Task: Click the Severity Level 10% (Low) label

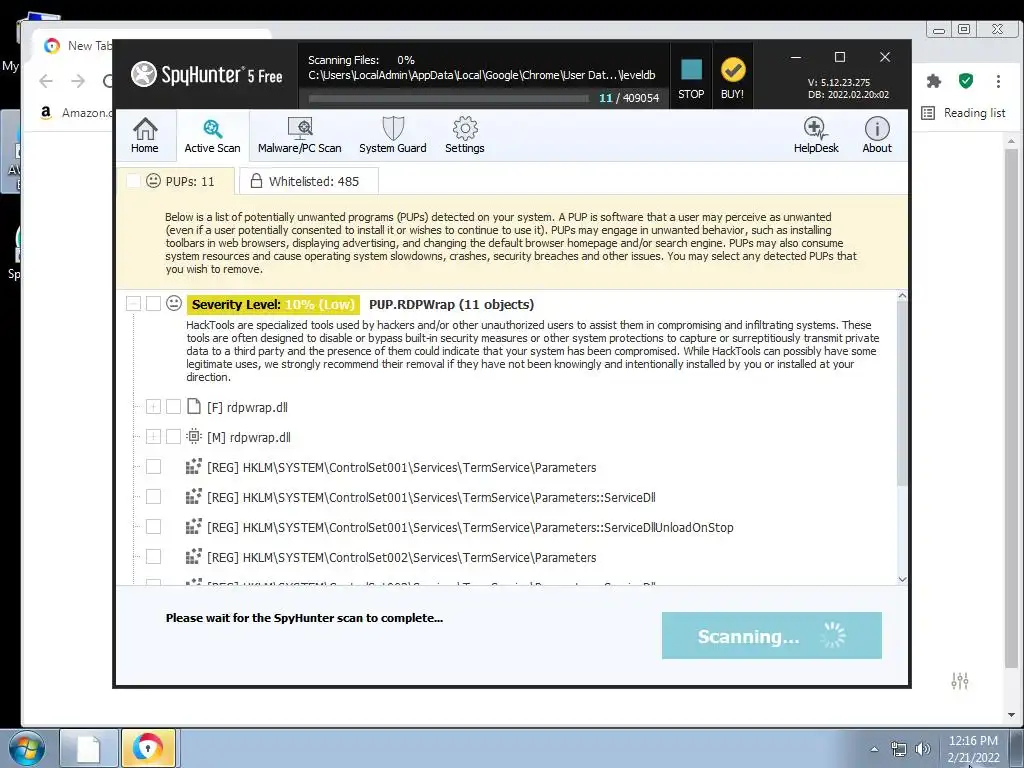Action: pos(273,304)
